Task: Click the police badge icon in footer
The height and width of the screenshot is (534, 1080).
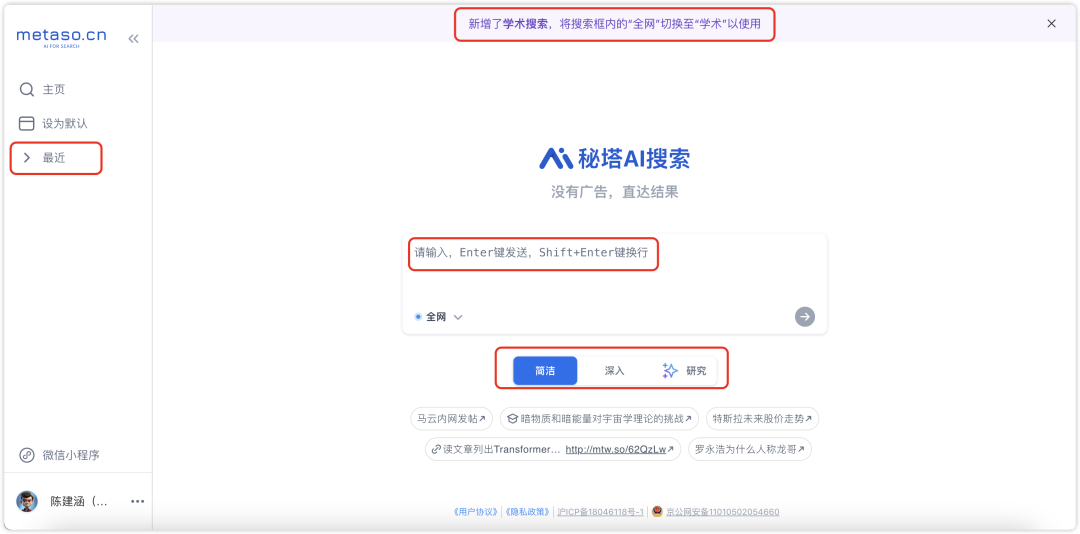Action: click(x=657, y=511)
